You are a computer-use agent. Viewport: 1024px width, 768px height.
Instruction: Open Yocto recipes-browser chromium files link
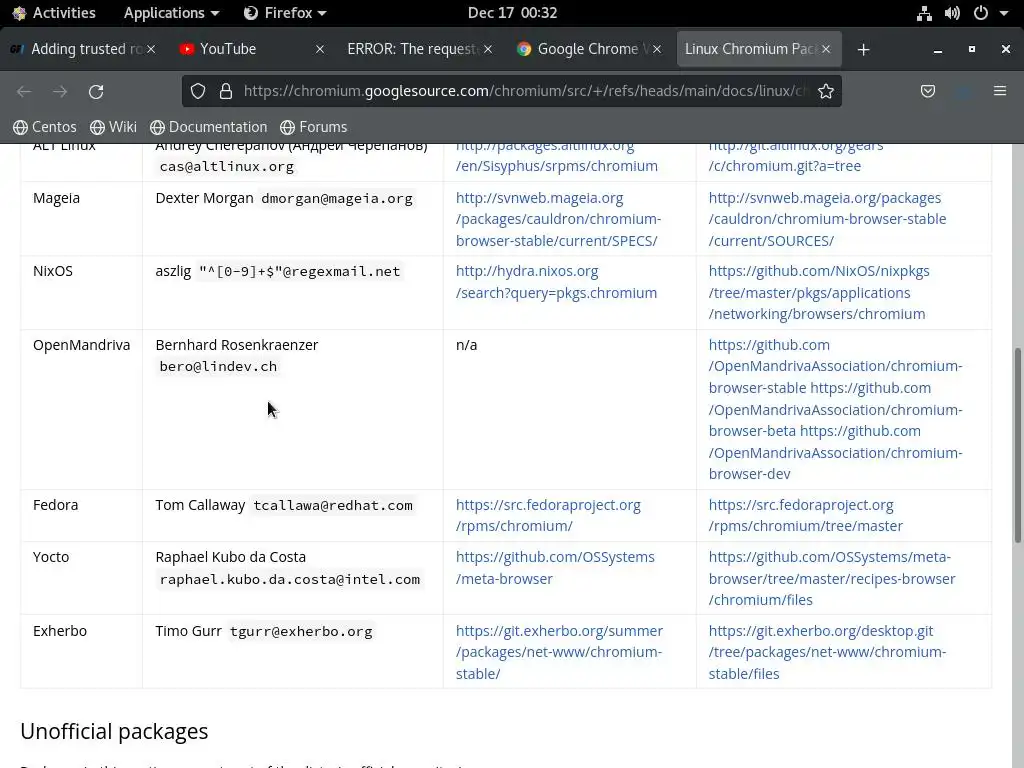832,579
